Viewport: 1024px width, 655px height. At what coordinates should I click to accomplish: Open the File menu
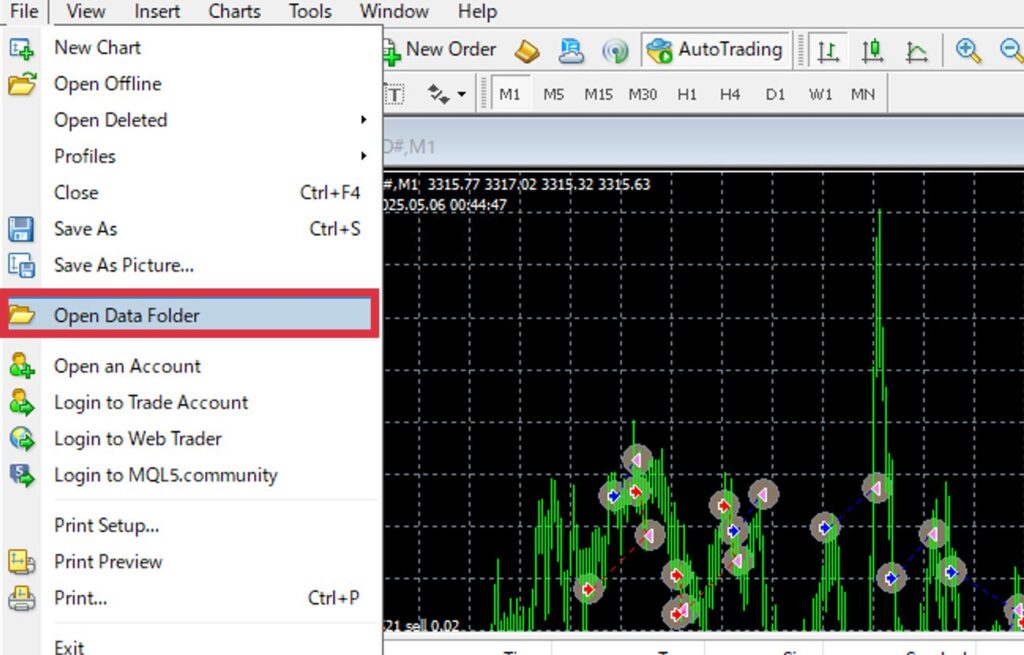click(x=24, y=11)
